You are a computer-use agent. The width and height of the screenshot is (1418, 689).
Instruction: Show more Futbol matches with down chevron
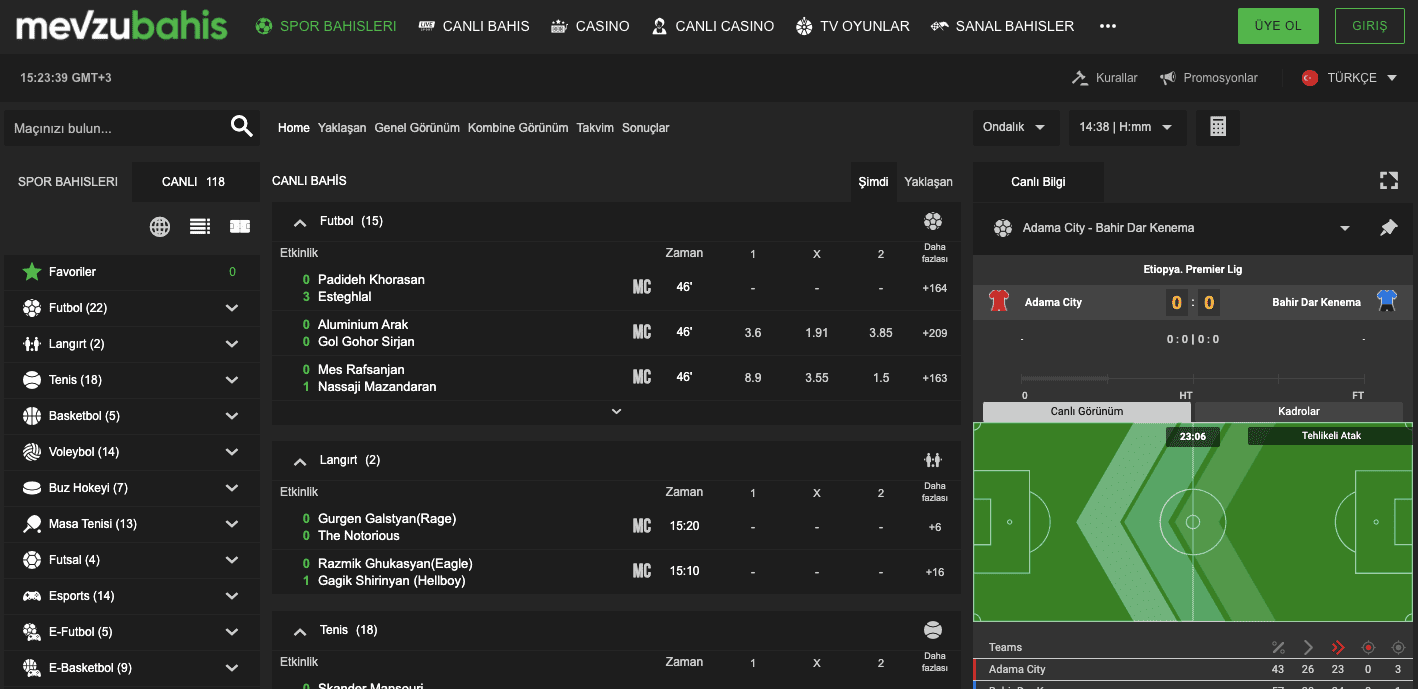point(616,411)
